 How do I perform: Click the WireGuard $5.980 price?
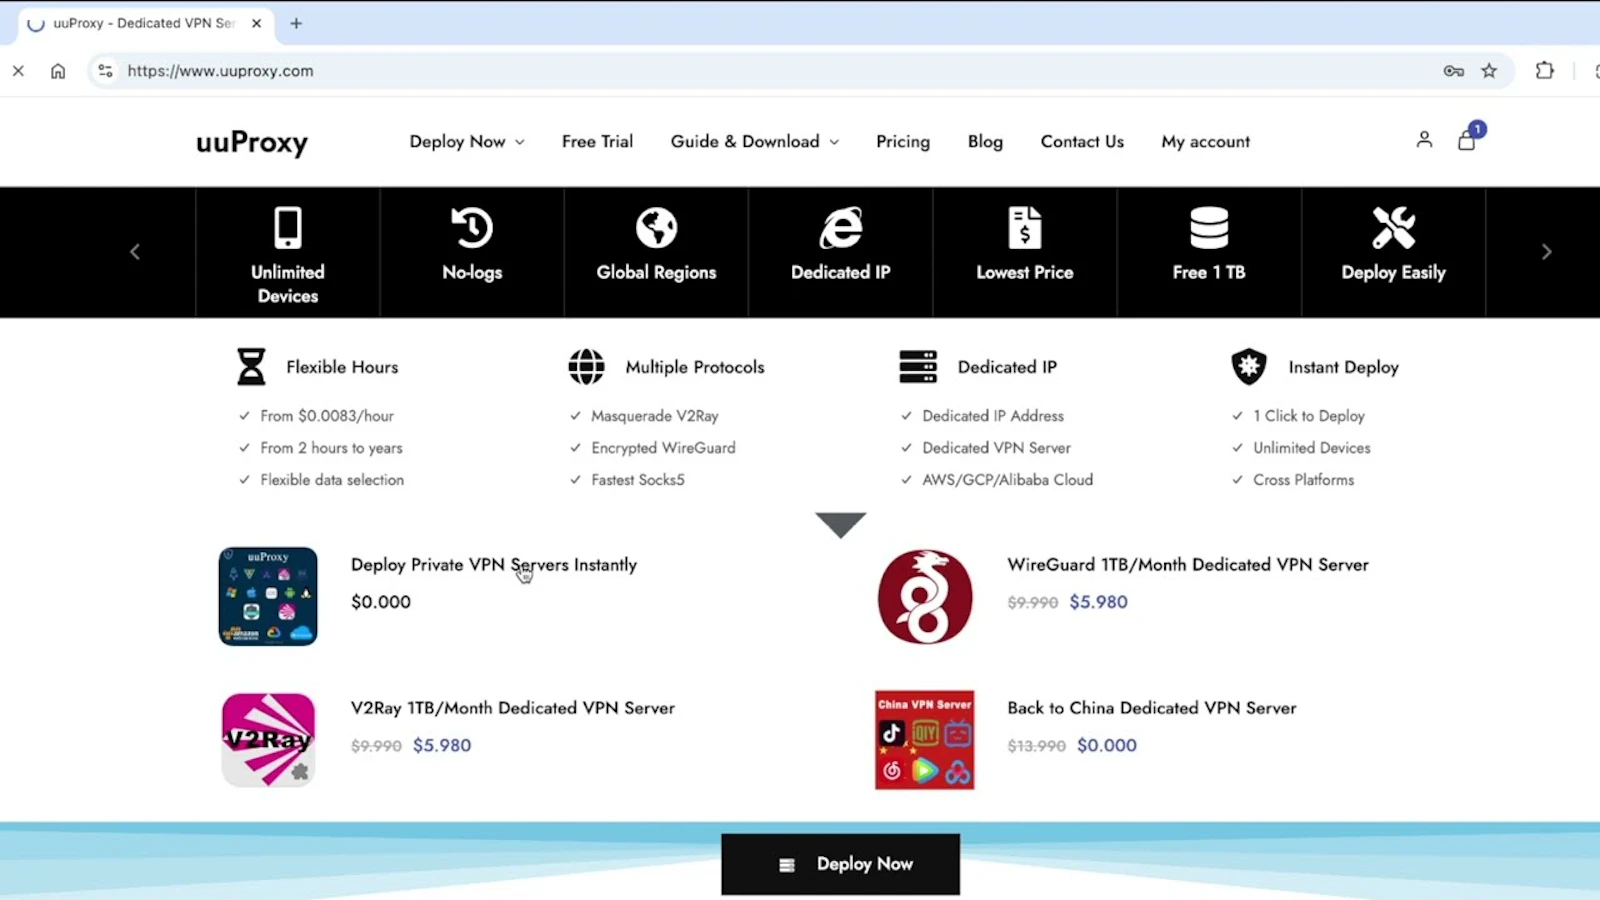pos(1098,602)
